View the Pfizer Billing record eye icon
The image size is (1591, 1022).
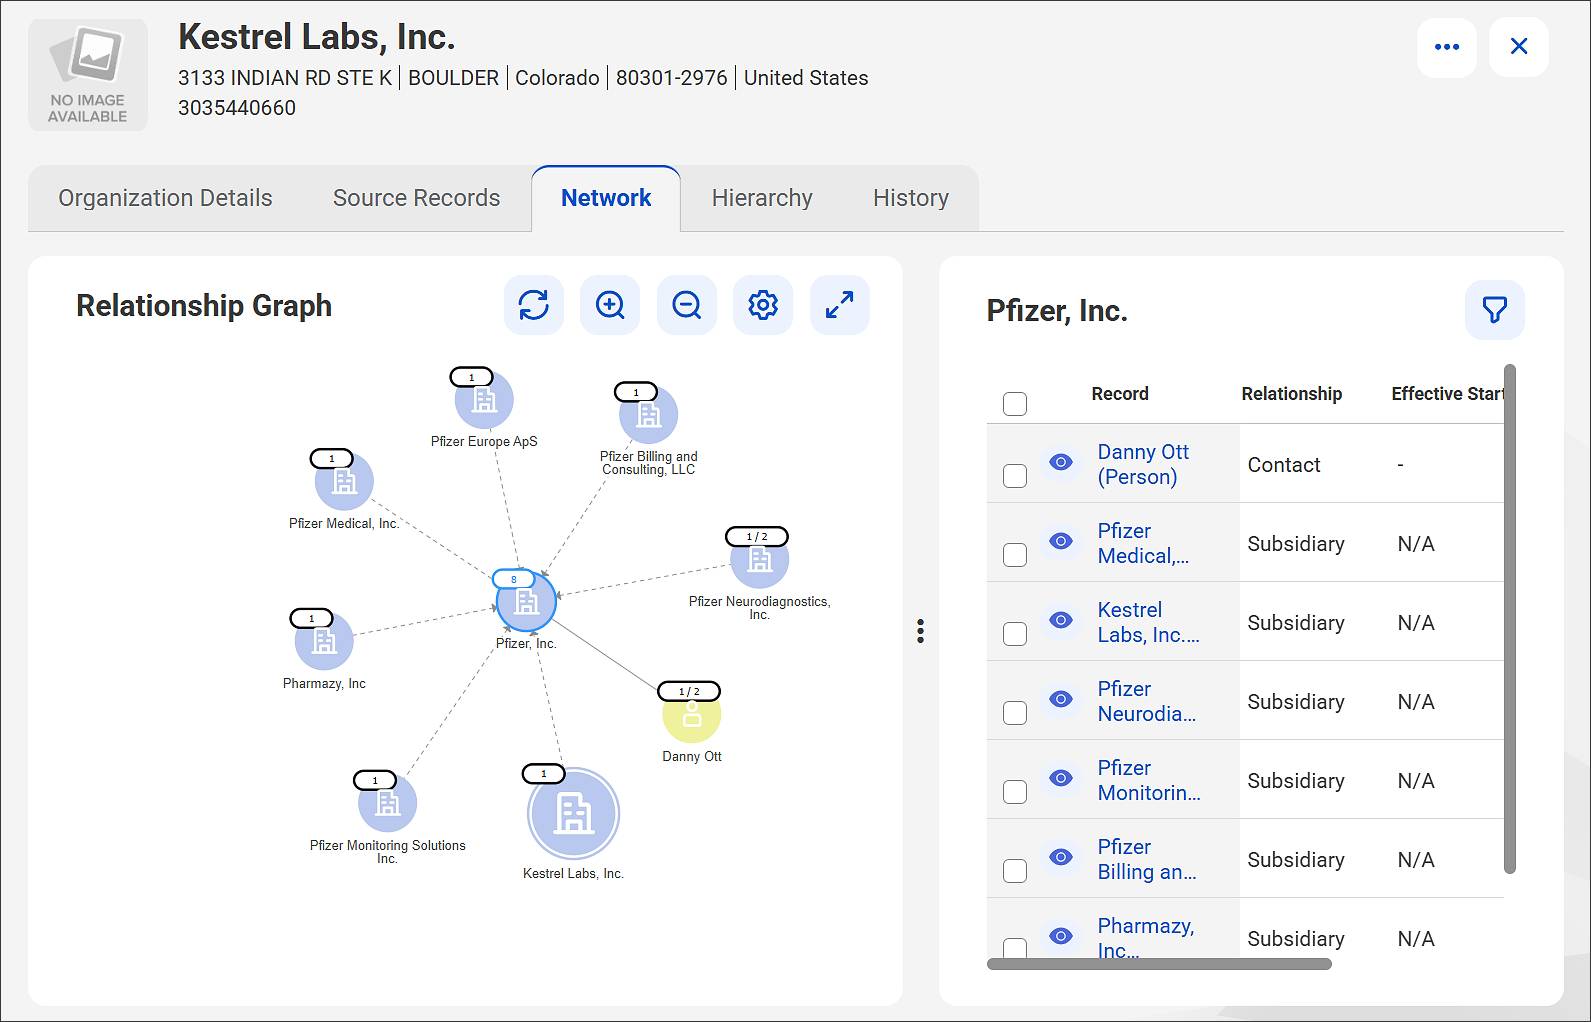(1061, 857)
